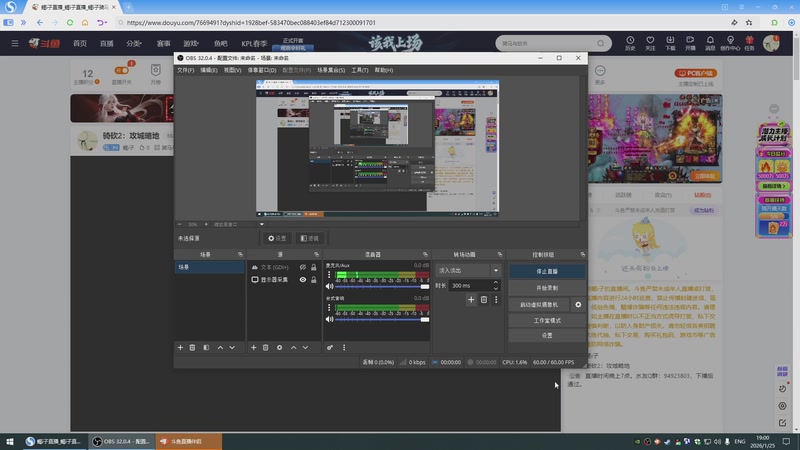Add a transition with the plus icon
The height and width of the screenshot is (450, 800).
click(x=472, y=299)
